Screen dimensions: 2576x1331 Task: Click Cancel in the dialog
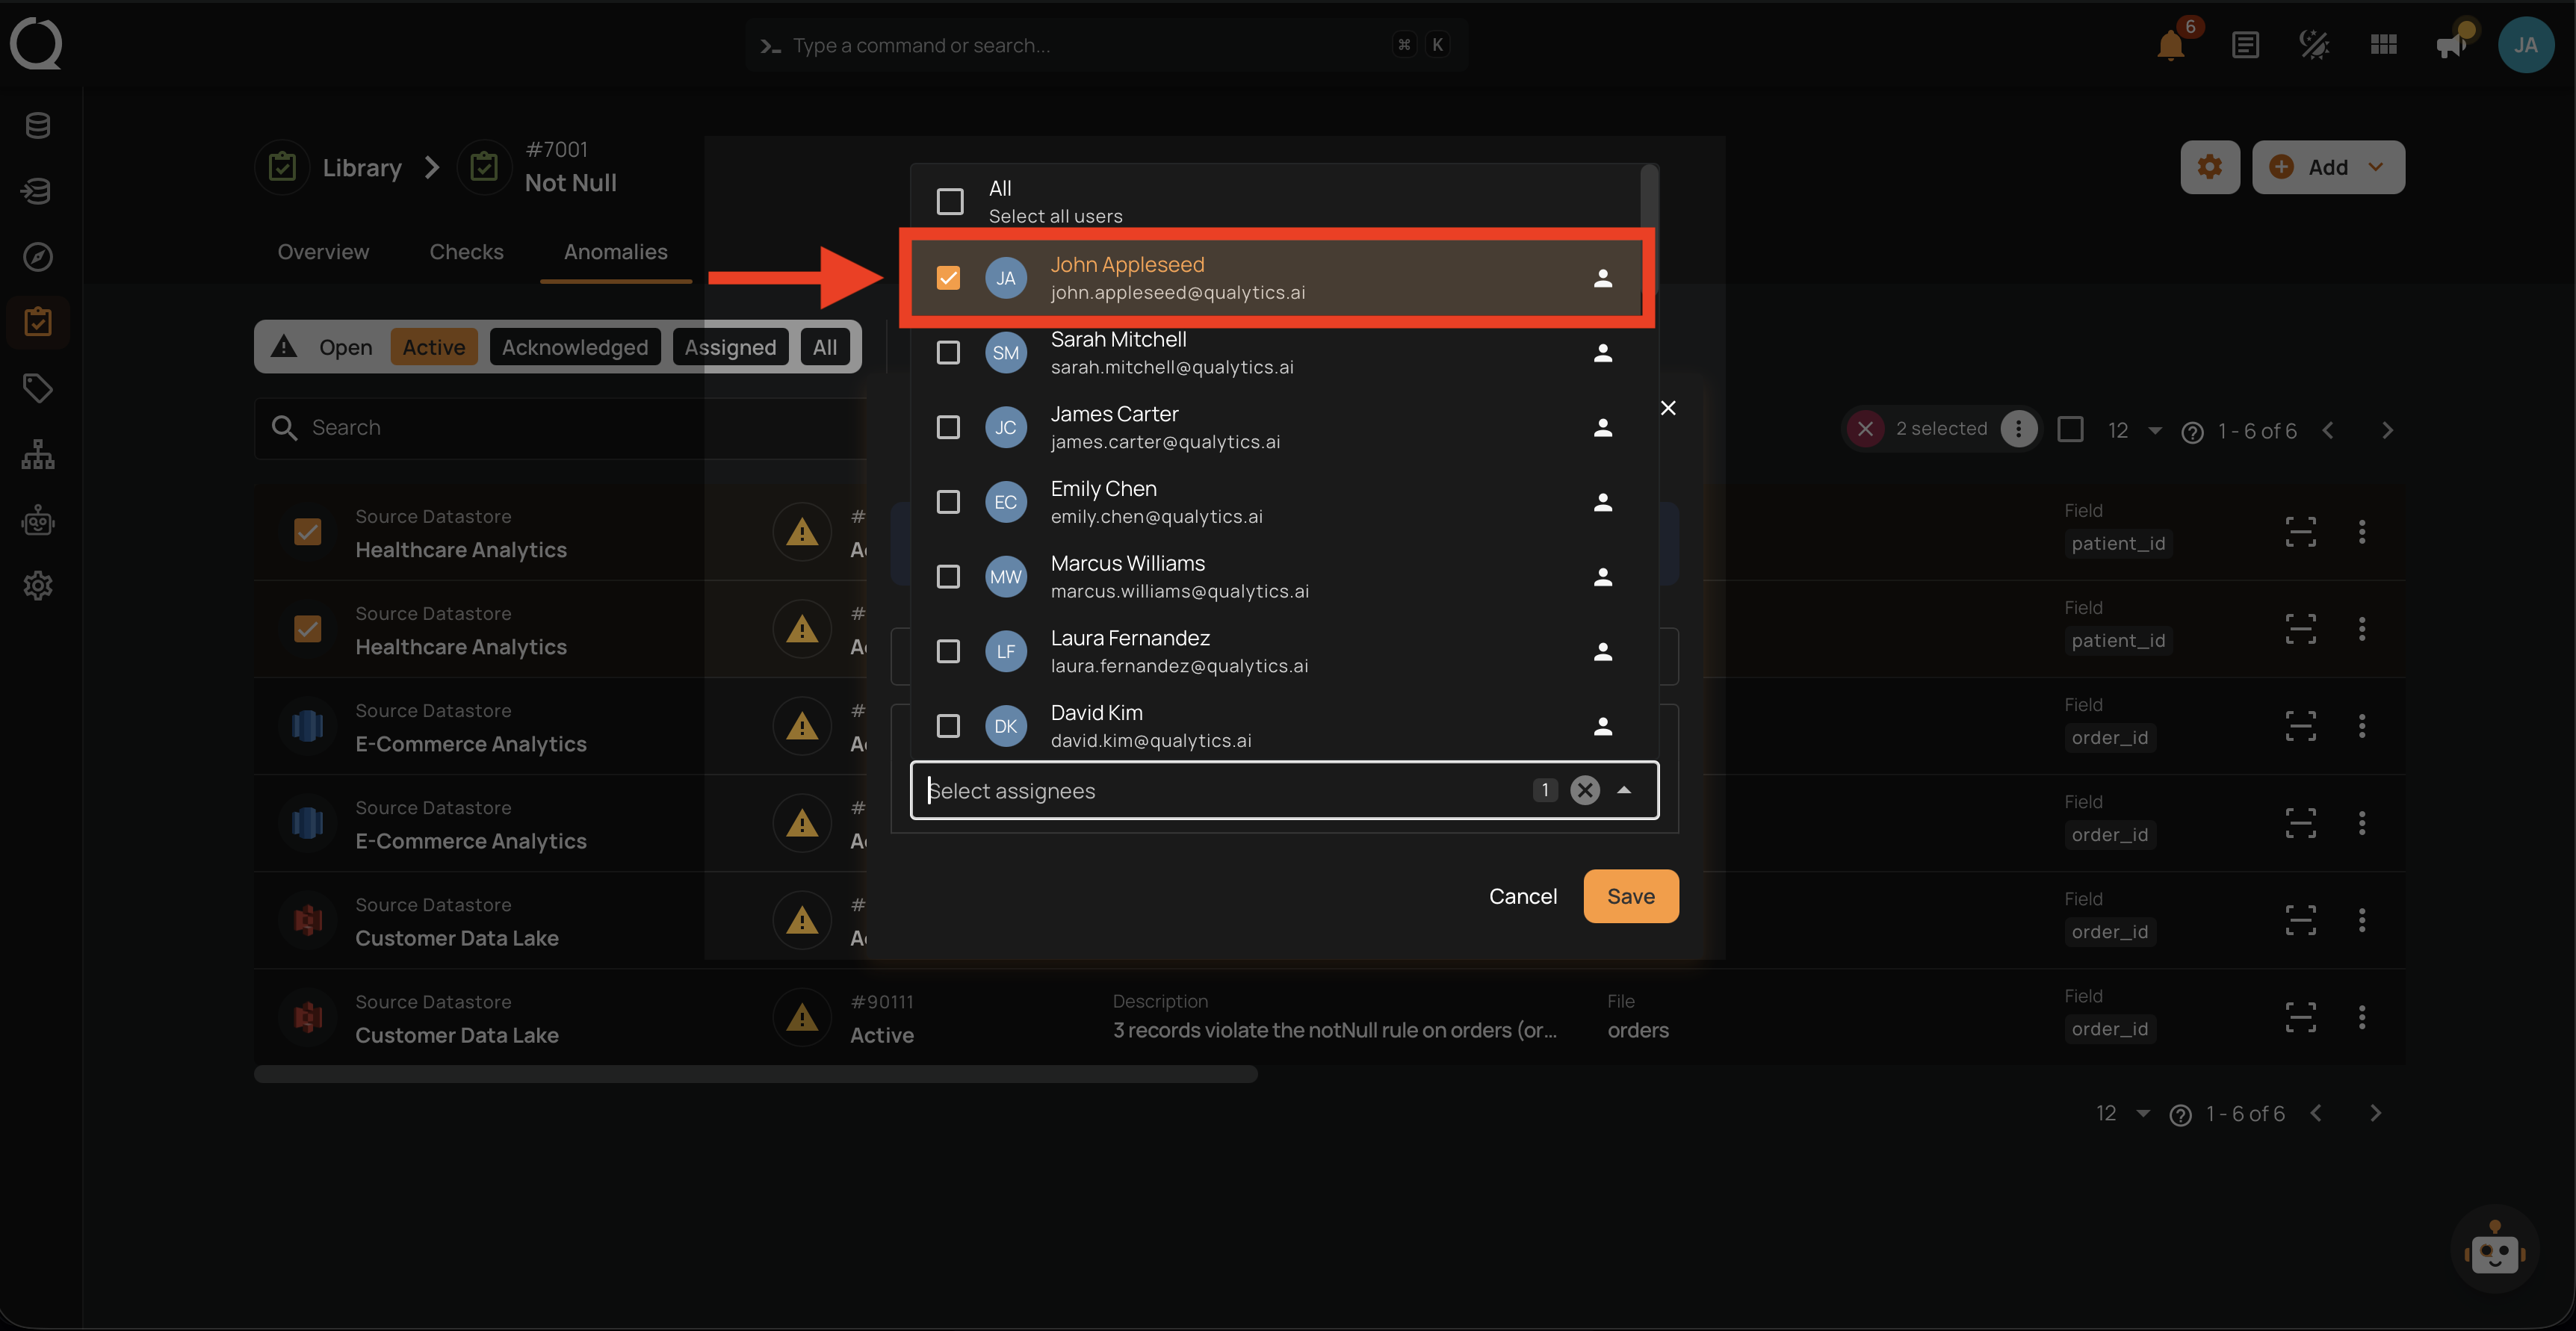pos(1522,896)
